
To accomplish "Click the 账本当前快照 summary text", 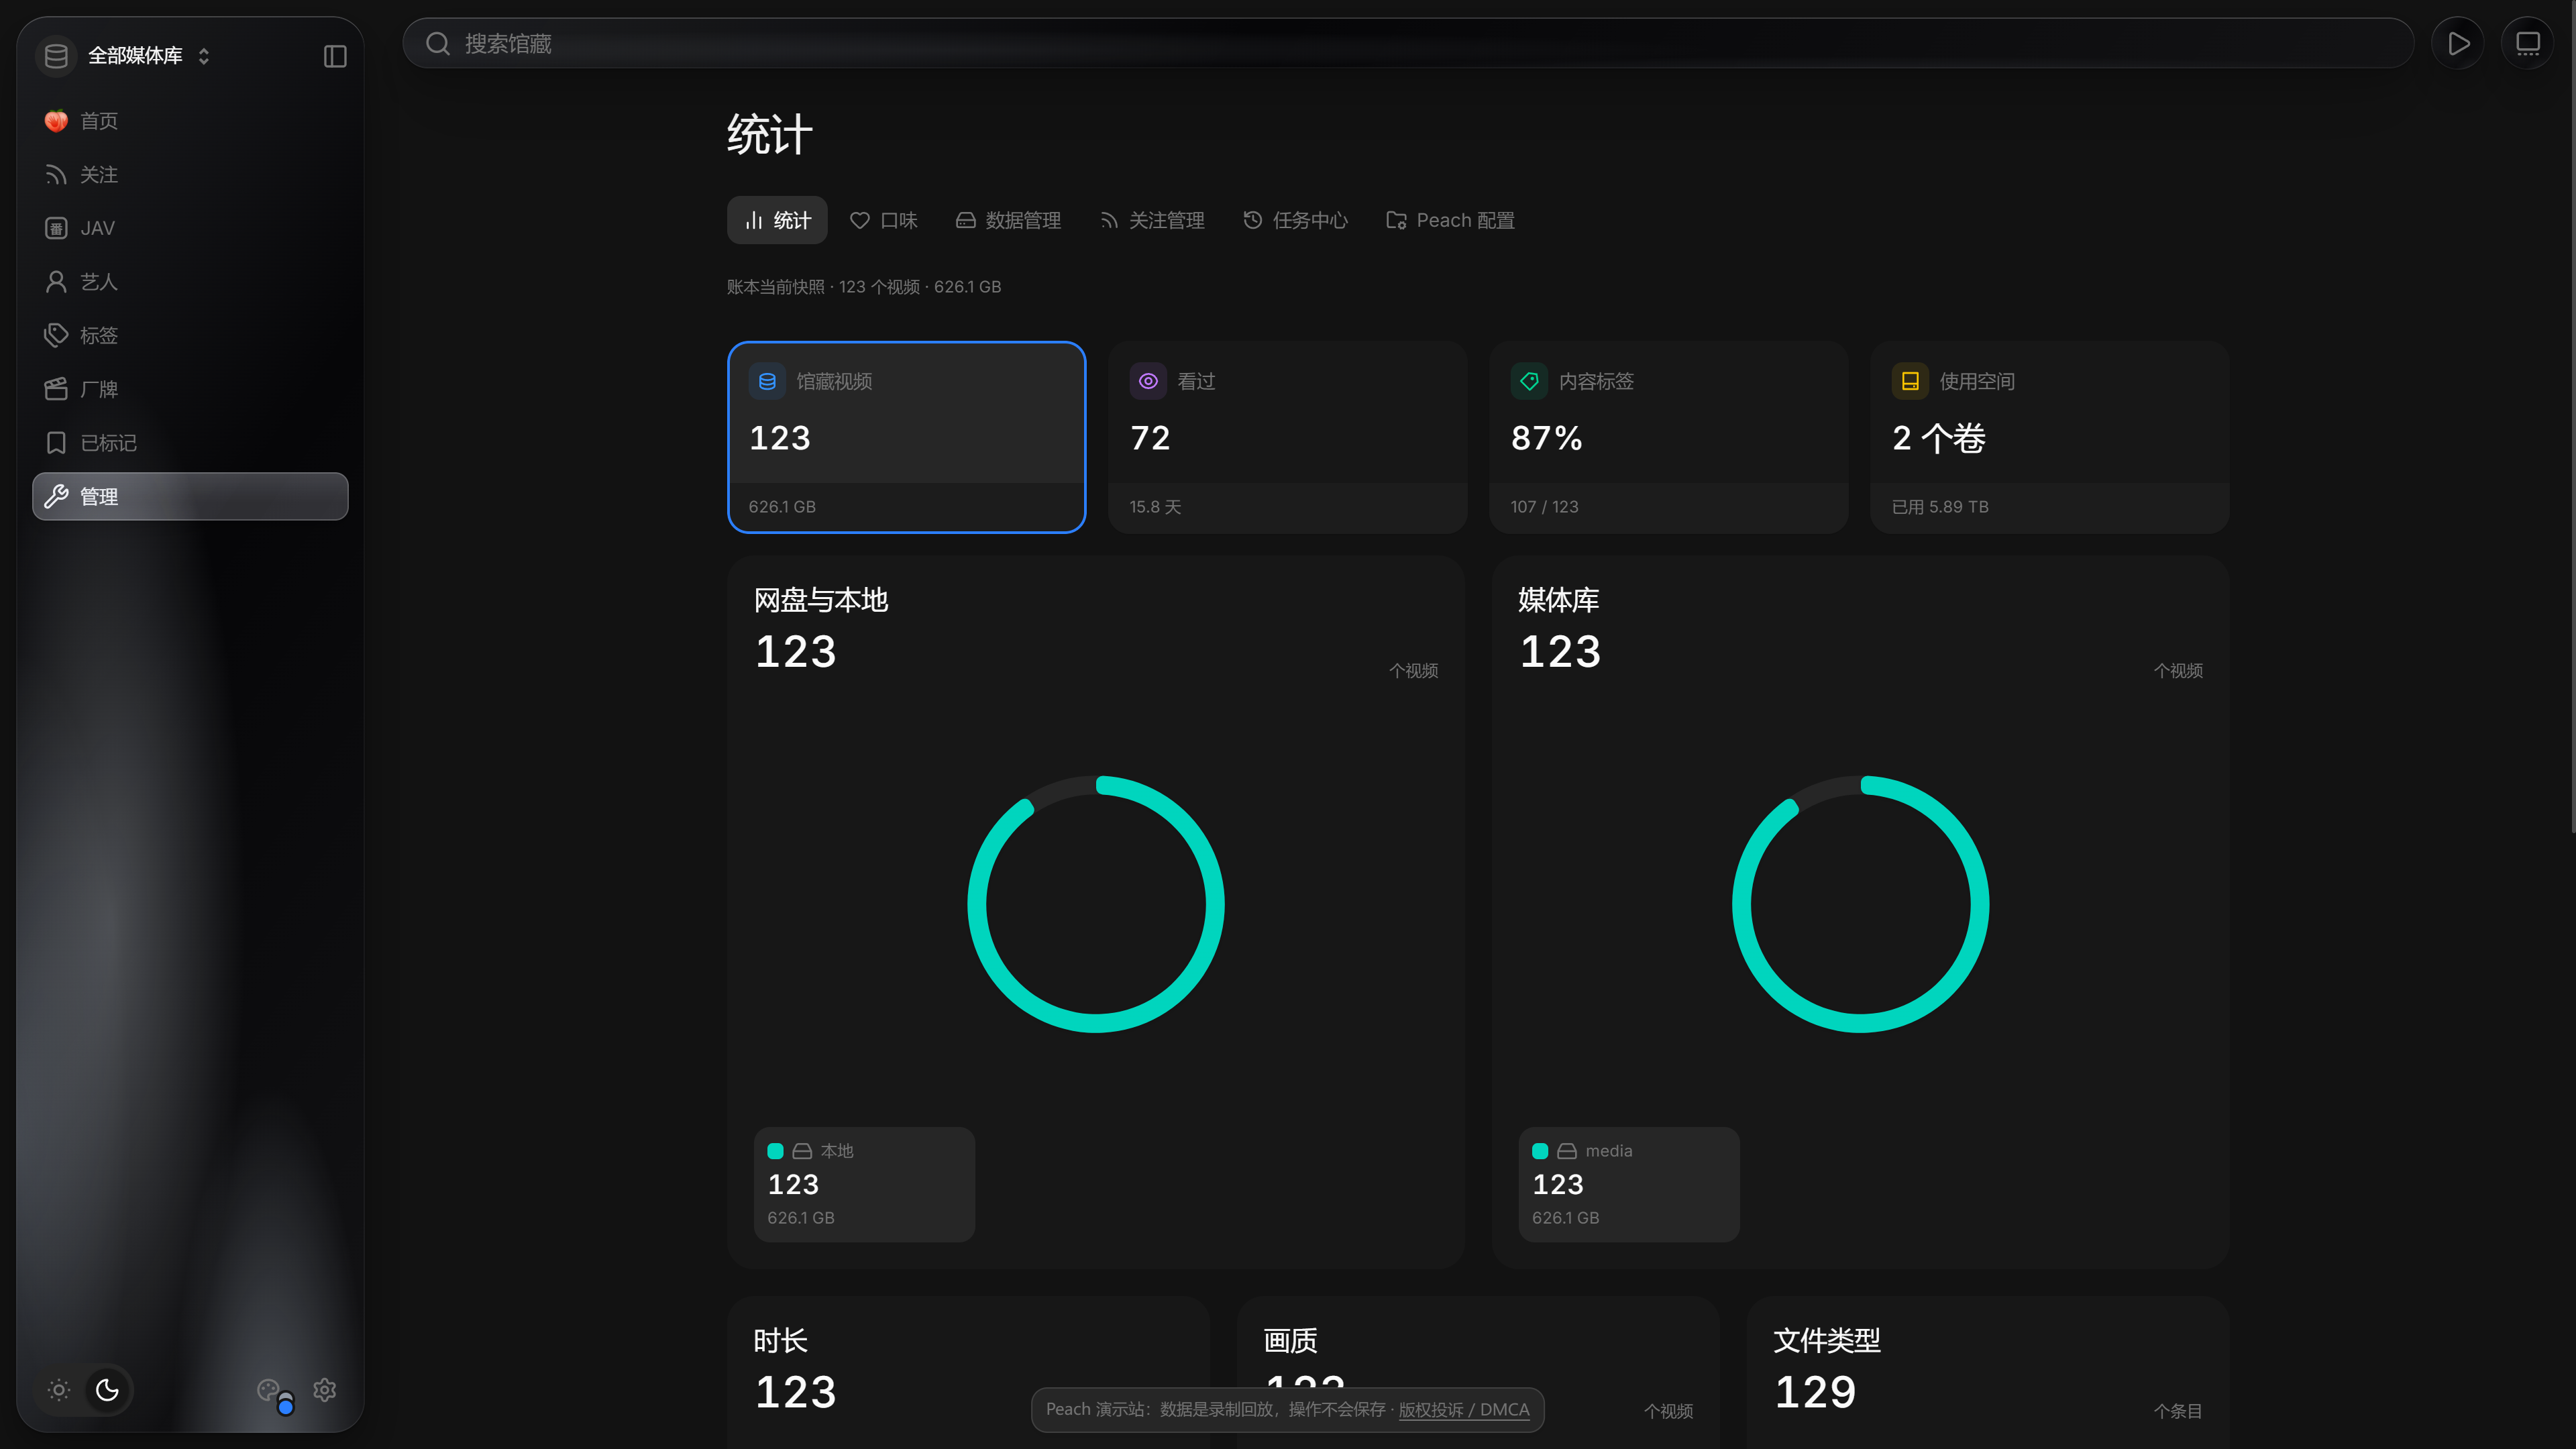I will [864, 287].
